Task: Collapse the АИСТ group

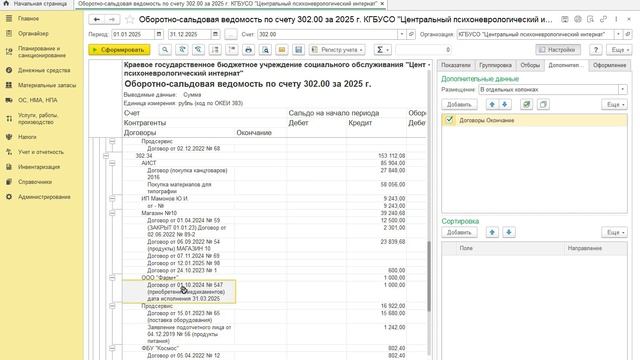Action: [112, 163]
